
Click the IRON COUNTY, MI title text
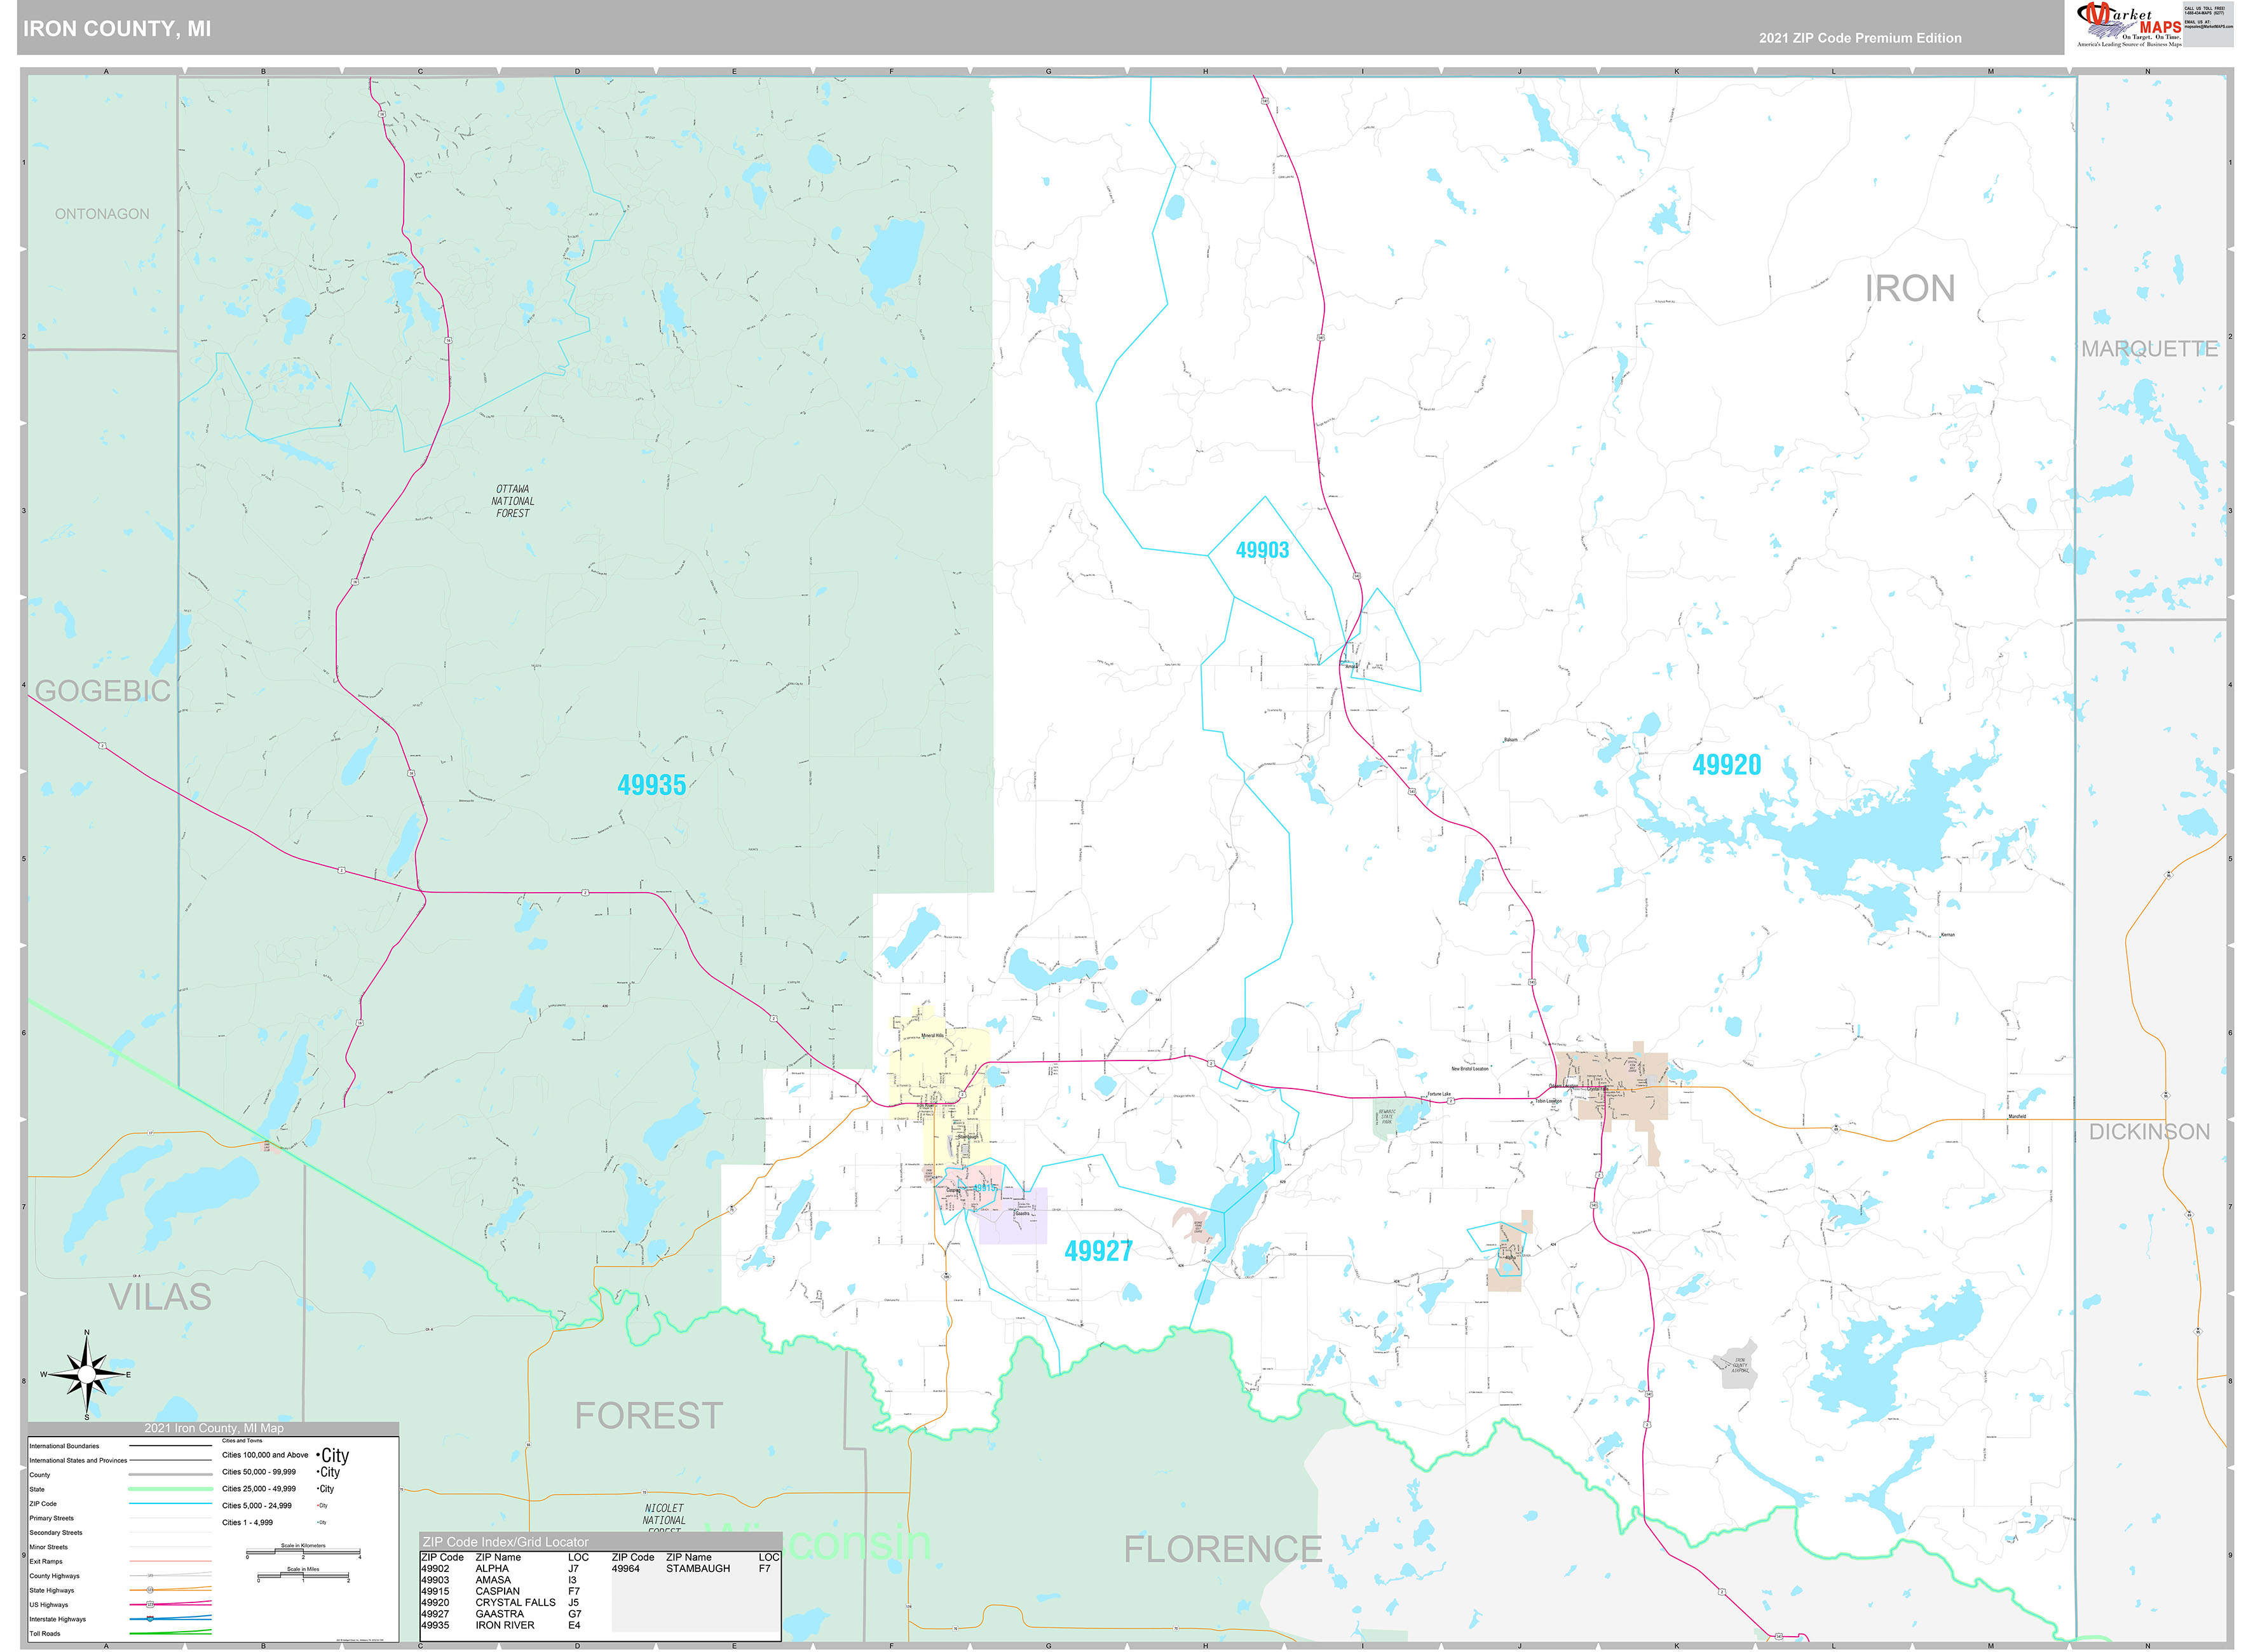point(117,29)
